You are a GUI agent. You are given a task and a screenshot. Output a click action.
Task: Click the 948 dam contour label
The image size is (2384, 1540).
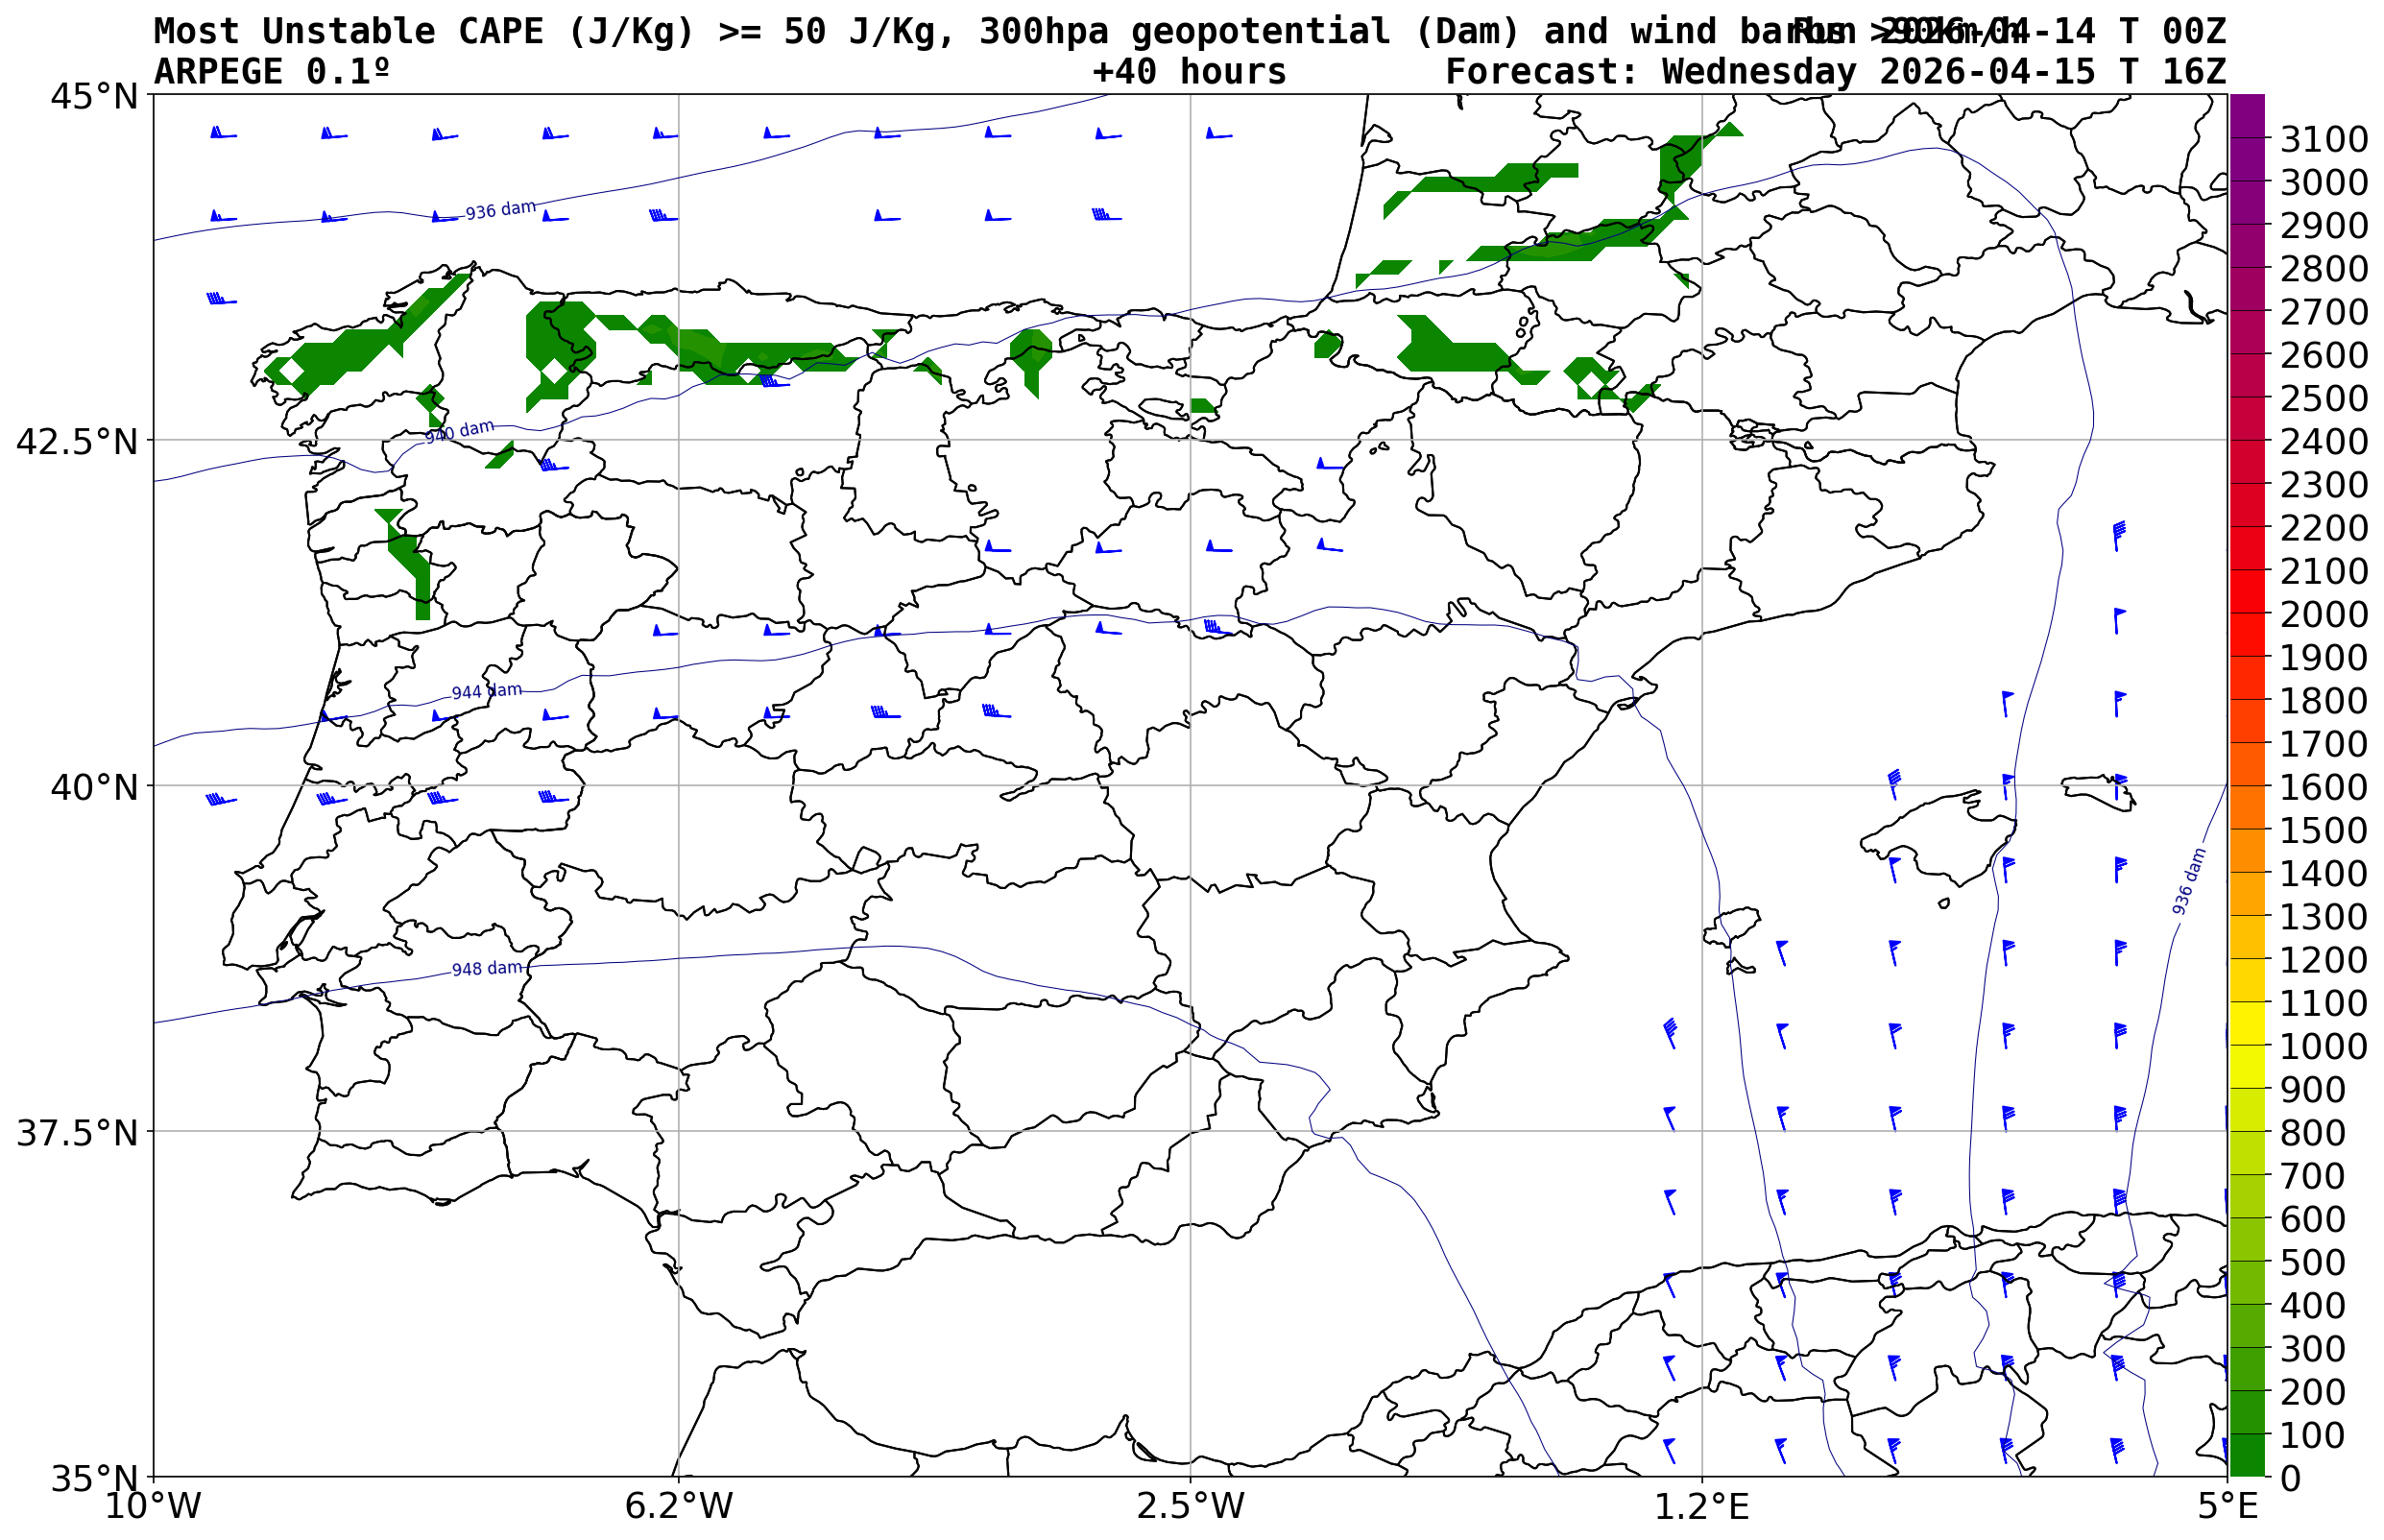click(x=486, y=969)
